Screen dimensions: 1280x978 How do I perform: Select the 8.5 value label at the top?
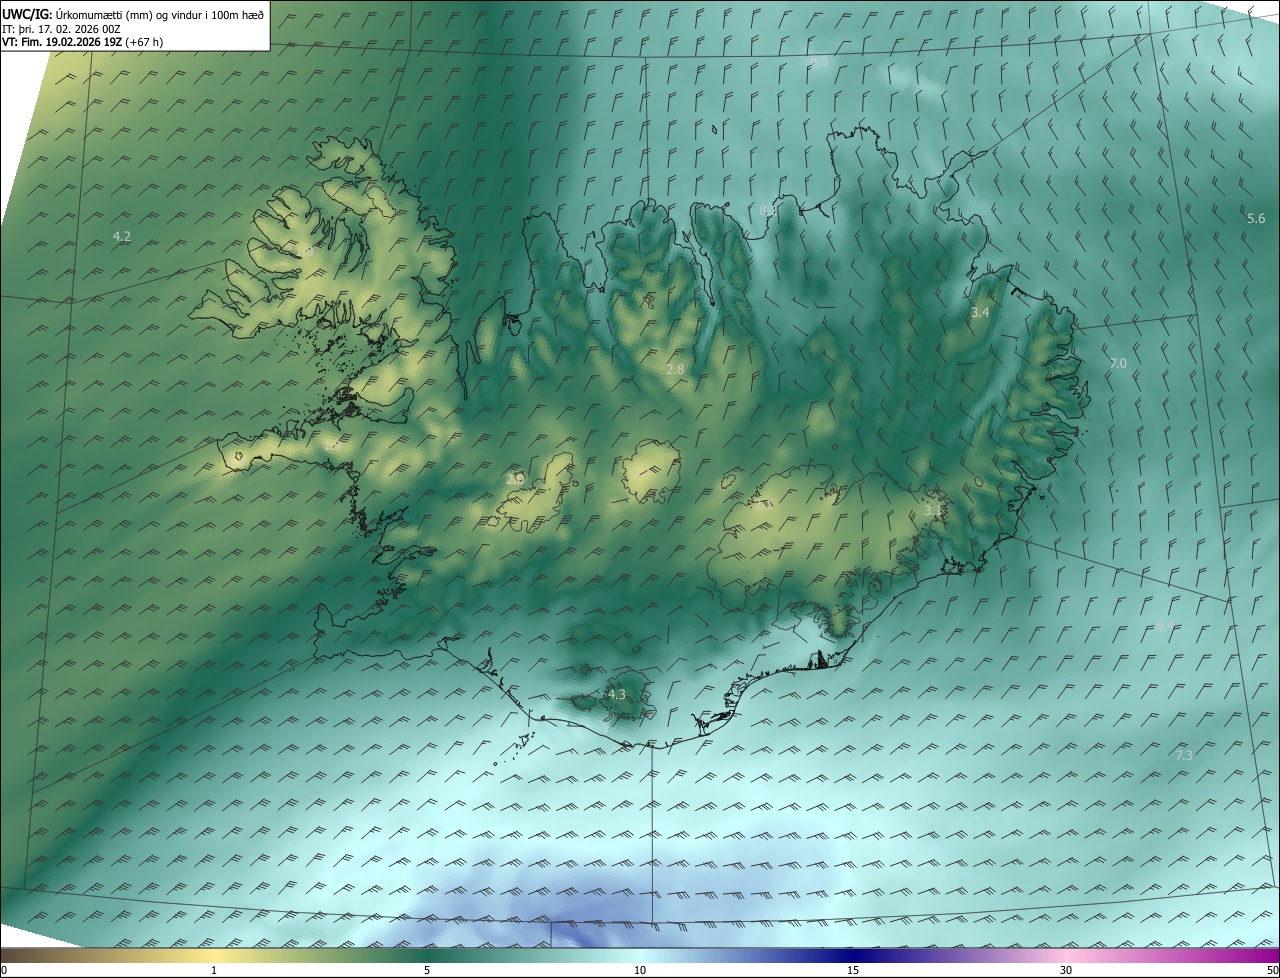(x=819, y=61)
